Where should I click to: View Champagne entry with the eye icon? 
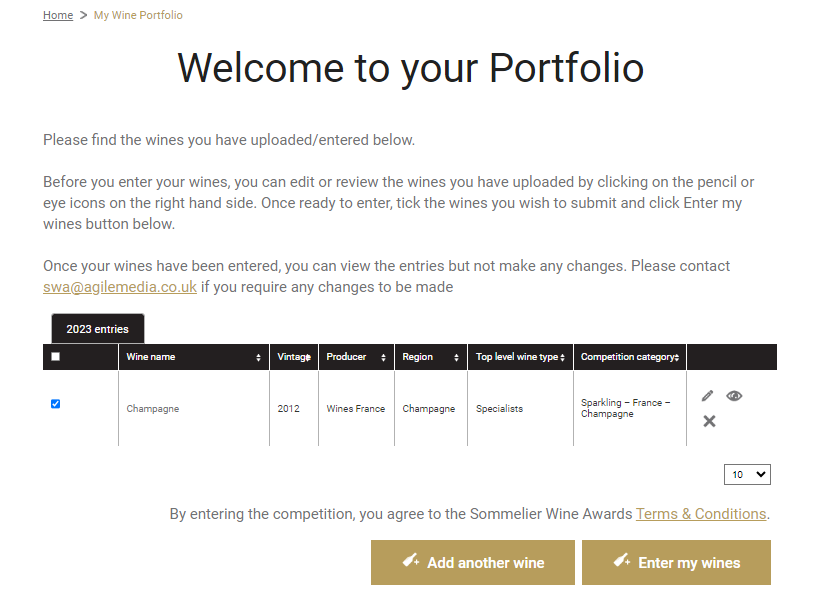click(x=734, y=396)
